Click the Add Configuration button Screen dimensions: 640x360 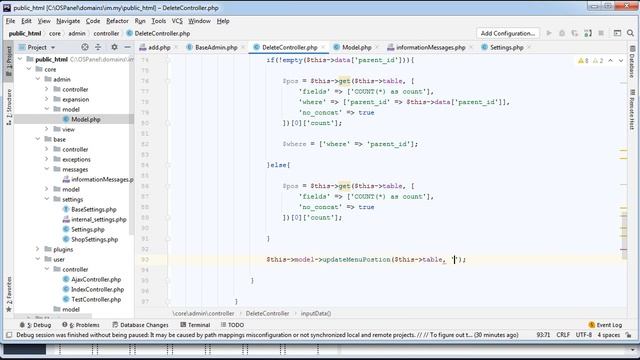tap(507, 33)
